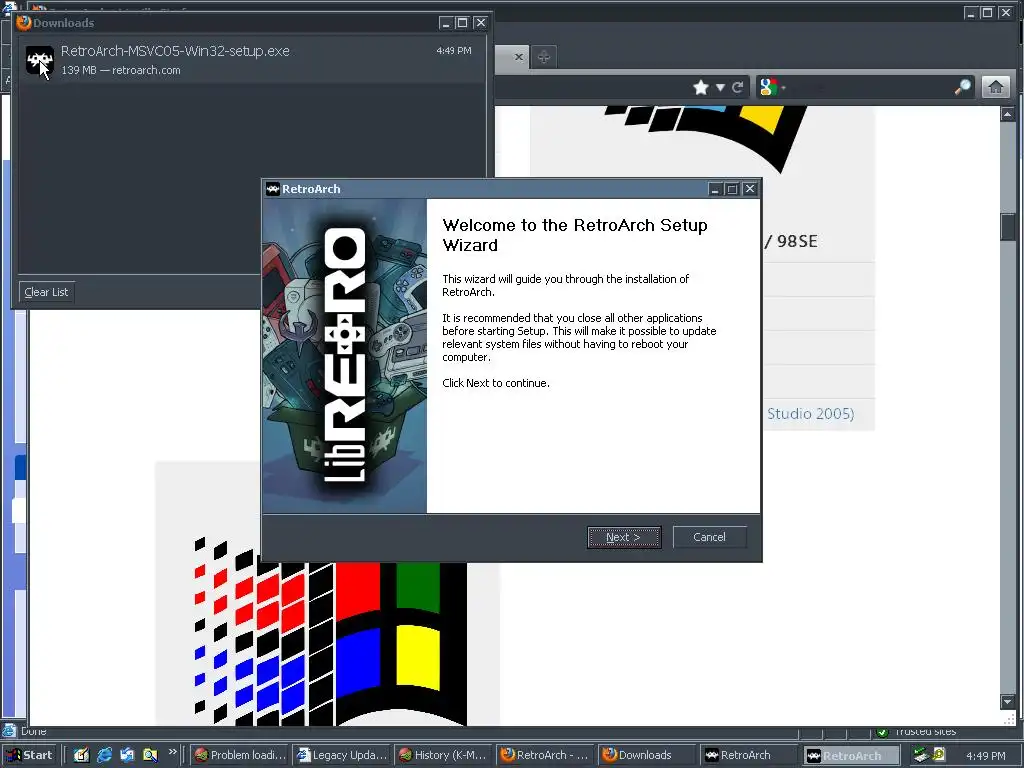1024x768 pixels.
Task: Switch to the History (K-M...) taskbar item
Action: point(443,755)
